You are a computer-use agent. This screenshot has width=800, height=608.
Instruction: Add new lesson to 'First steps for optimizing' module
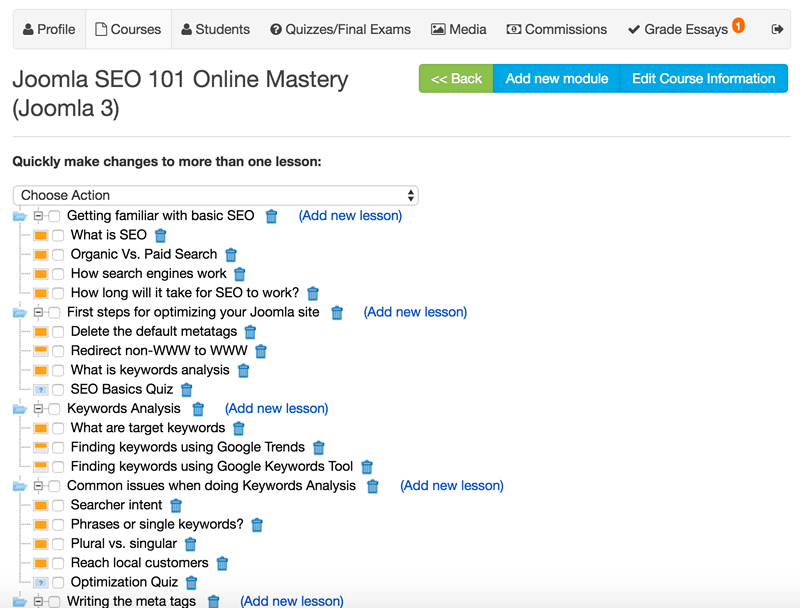pyautogui.click(x=415, y=312)
